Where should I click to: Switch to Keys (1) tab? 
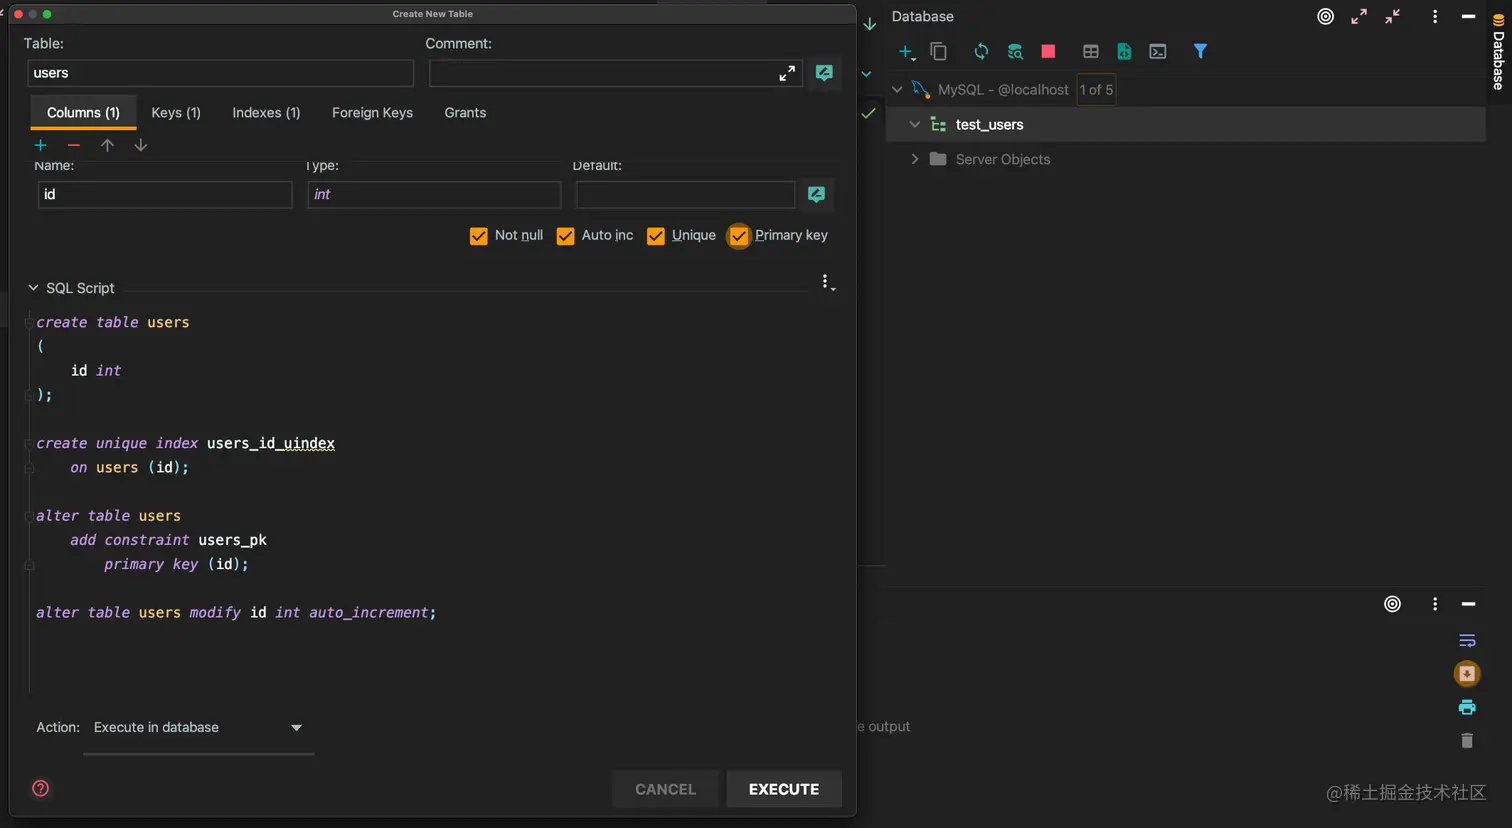click(176, 113)
